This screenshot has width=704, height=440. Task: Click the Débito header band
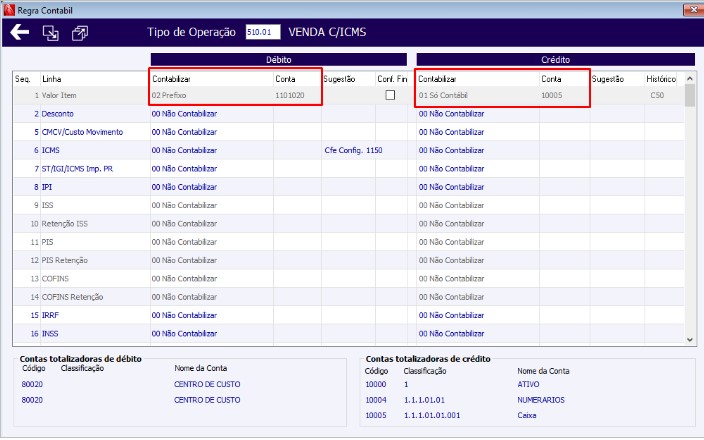(x=278, y=59)
